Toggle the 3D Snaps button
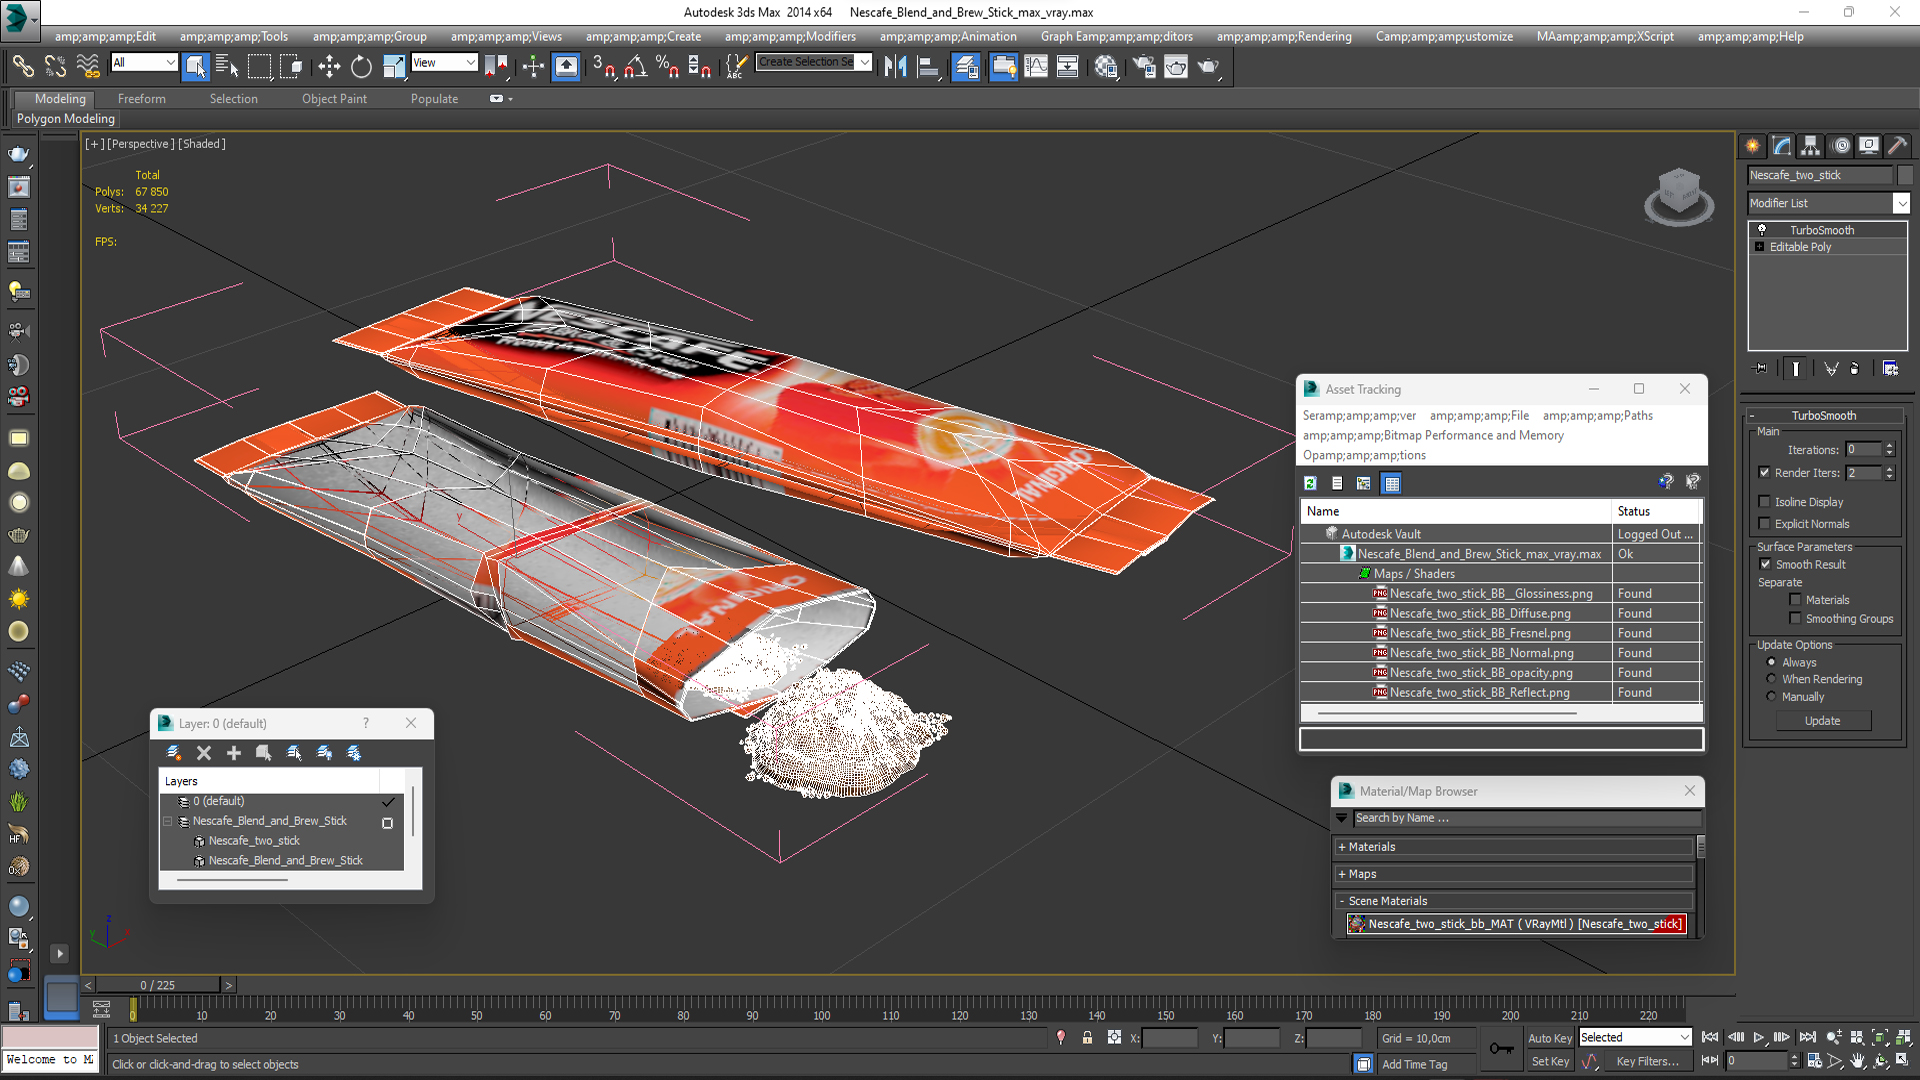This screenshot has height=1080, width=1920. pos(604,66)
